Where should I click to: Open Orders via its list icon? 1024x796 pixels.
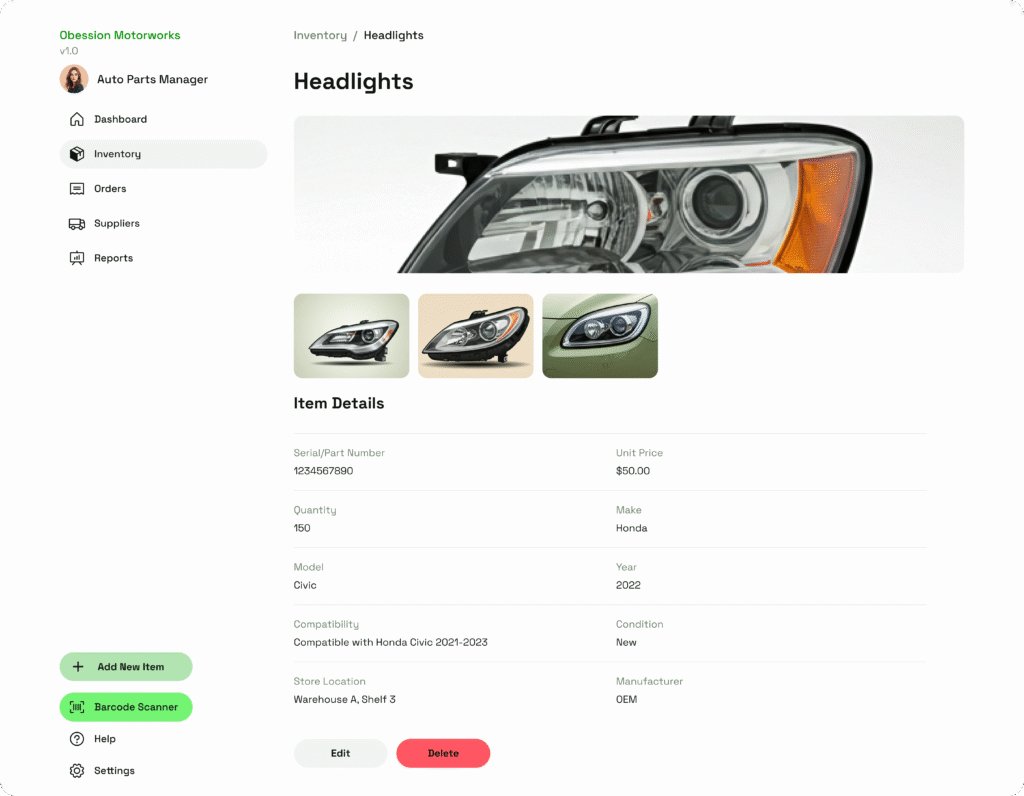76,188
